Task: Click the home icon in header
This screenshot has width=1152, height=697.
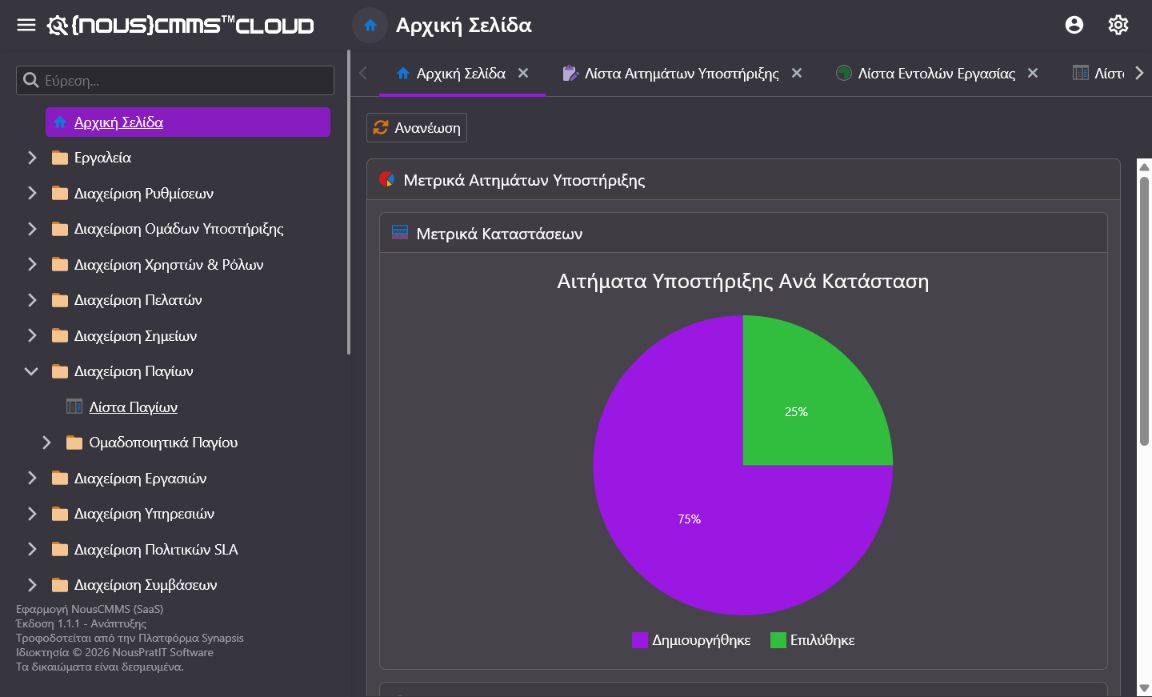Action: click(x=370, y=25)
